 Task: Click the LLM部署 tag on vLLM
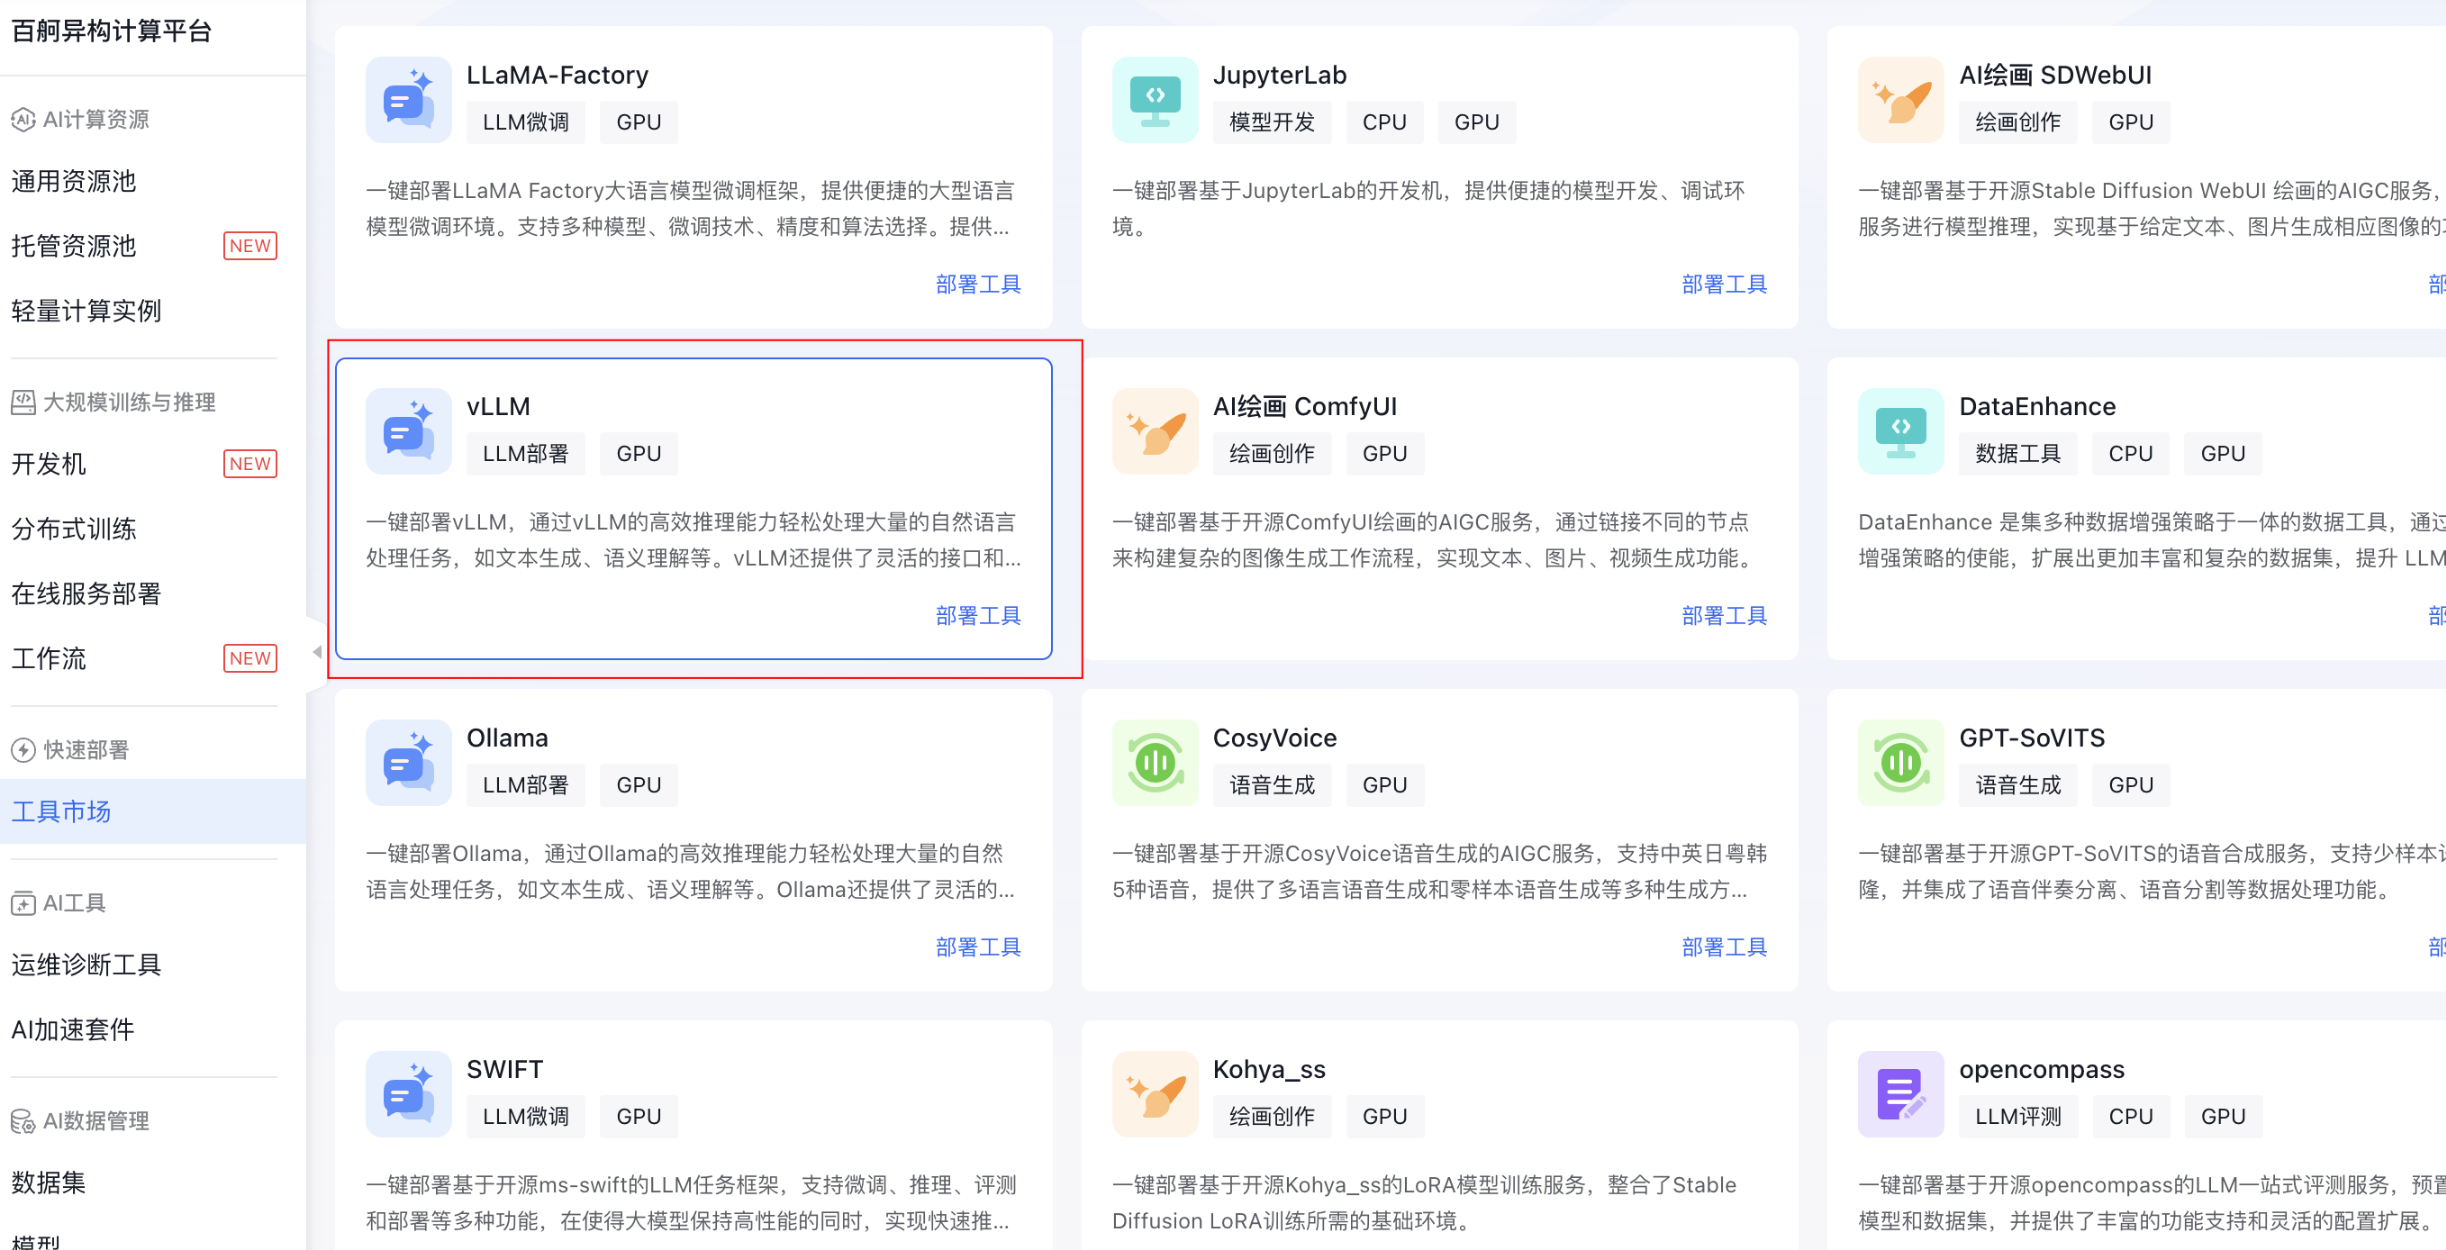pyautogui.click(x=526, y=454)
